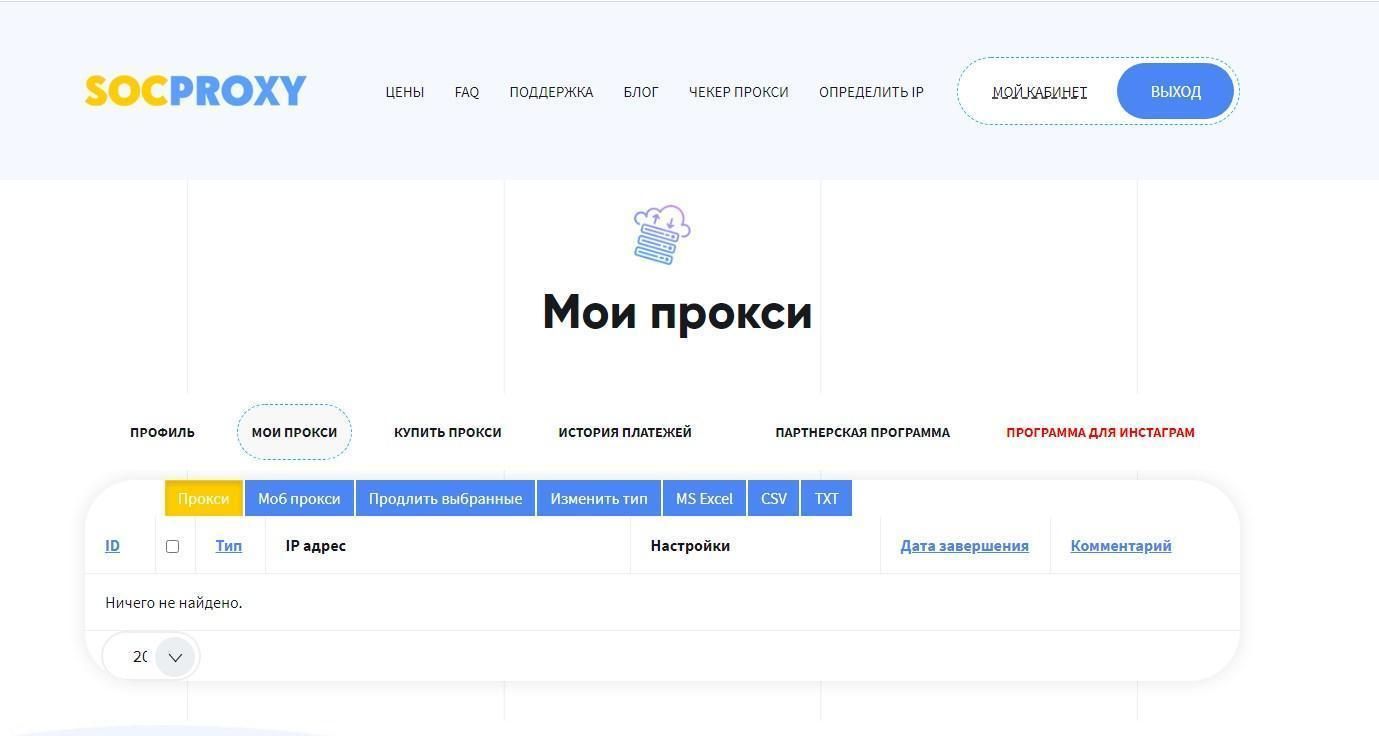Select the МОИ ПРОКСИ tab
1379x736 pixels.
coord(294,432)
